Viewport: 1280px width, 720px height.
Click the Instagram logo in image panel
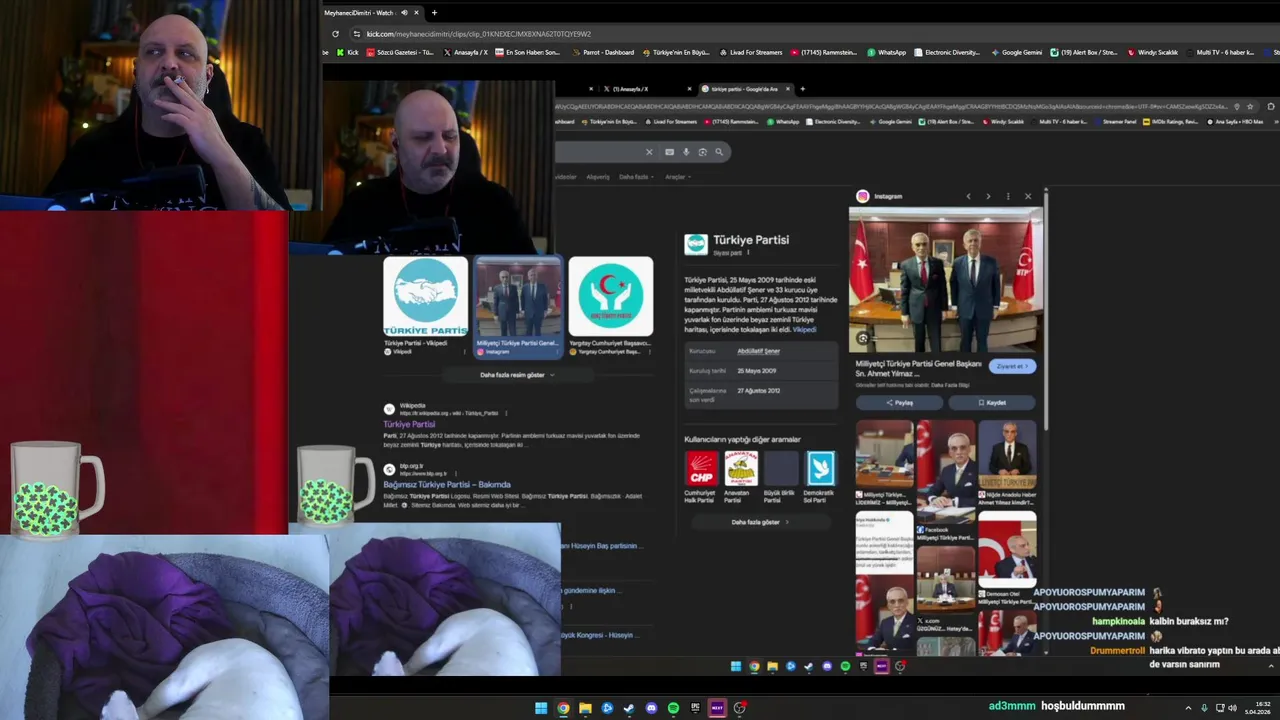(x=862, y=196)
